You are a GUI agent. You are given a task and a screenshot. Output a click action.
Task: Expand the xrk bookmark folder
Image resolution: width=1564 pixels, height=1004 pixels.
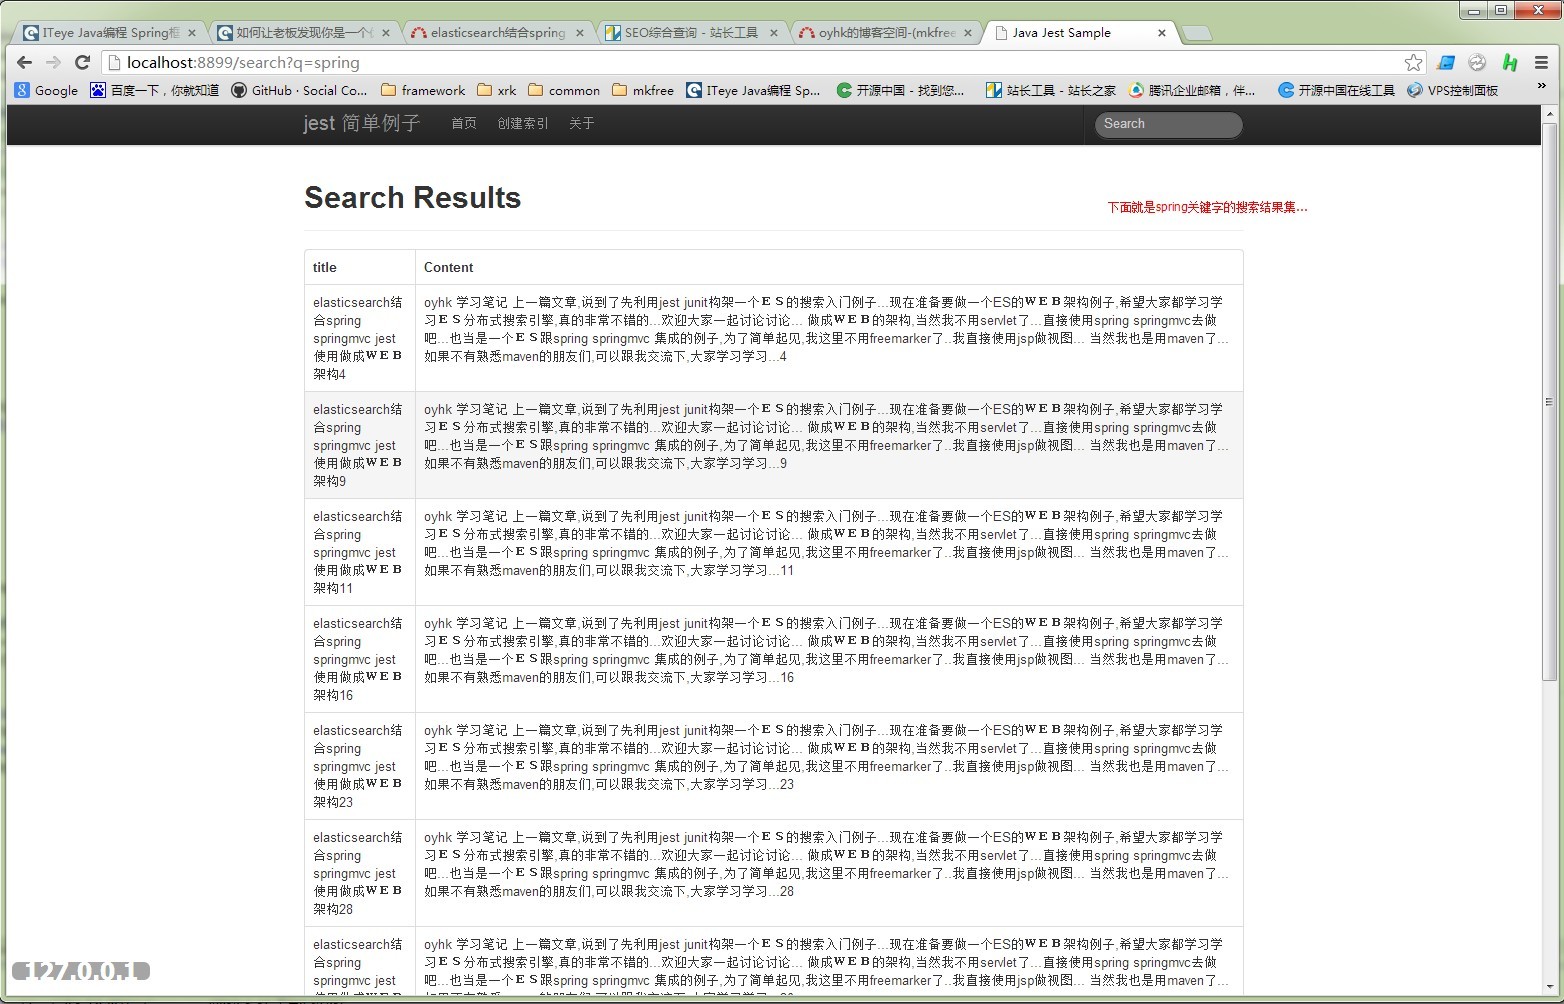[497, 90]
